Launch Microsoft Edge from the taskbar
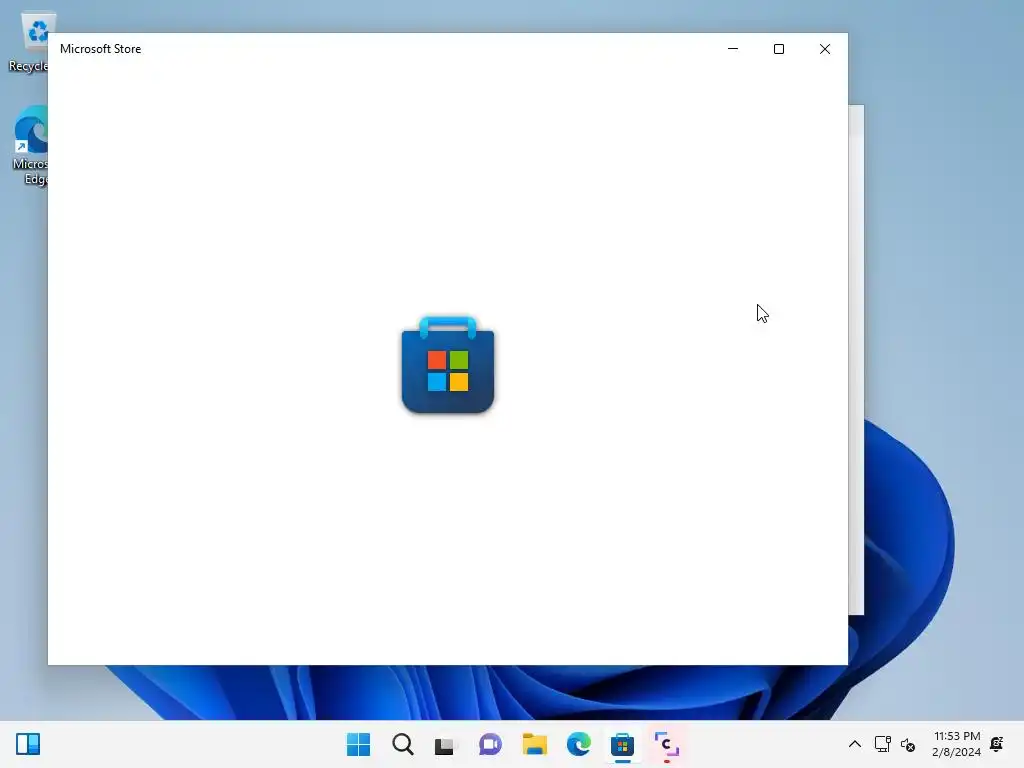The image size is (1024, 768). [579, 744]
